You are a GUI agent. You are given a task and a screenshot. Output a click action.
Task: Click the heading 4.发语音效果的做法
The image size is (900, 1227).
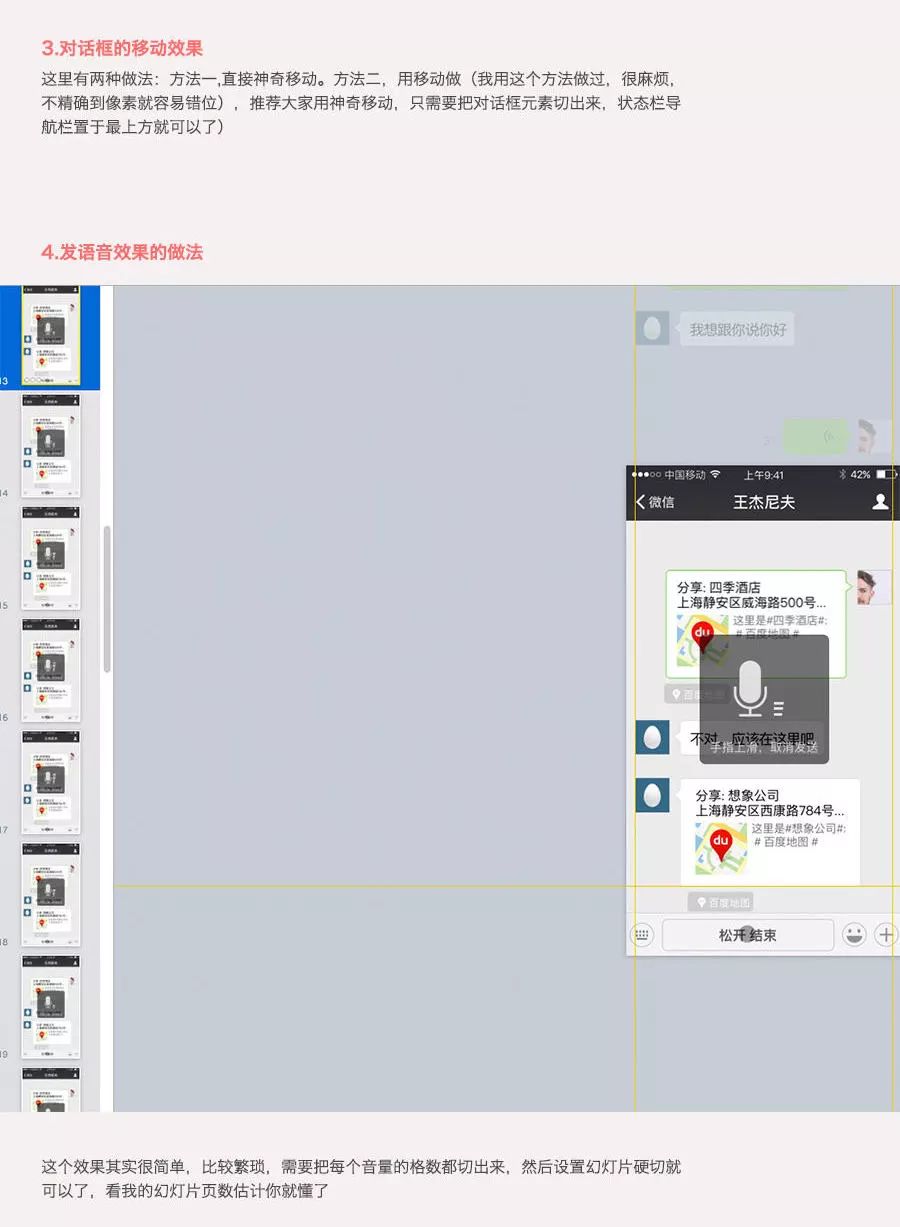(x=122, y=252)
